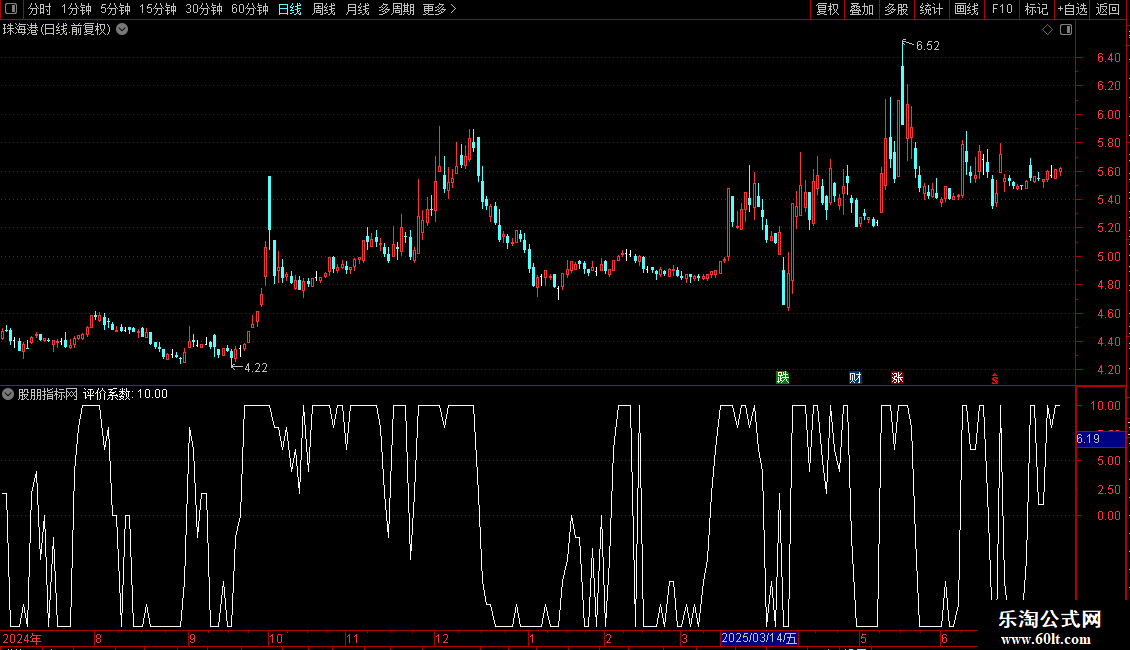Add stock with +自选 button
1130x650 pixels.
click(1072, 9)
